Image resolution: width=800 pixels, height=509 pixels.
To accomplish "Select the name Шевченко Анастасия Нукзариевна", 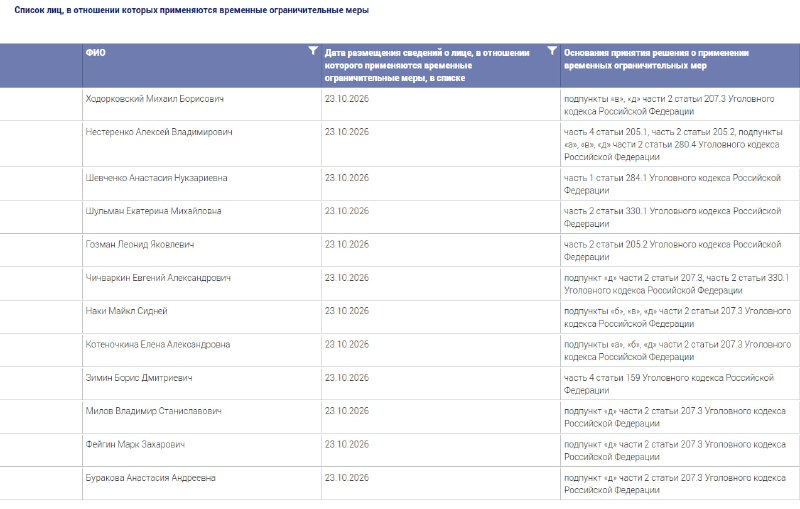I will point(156,178).
